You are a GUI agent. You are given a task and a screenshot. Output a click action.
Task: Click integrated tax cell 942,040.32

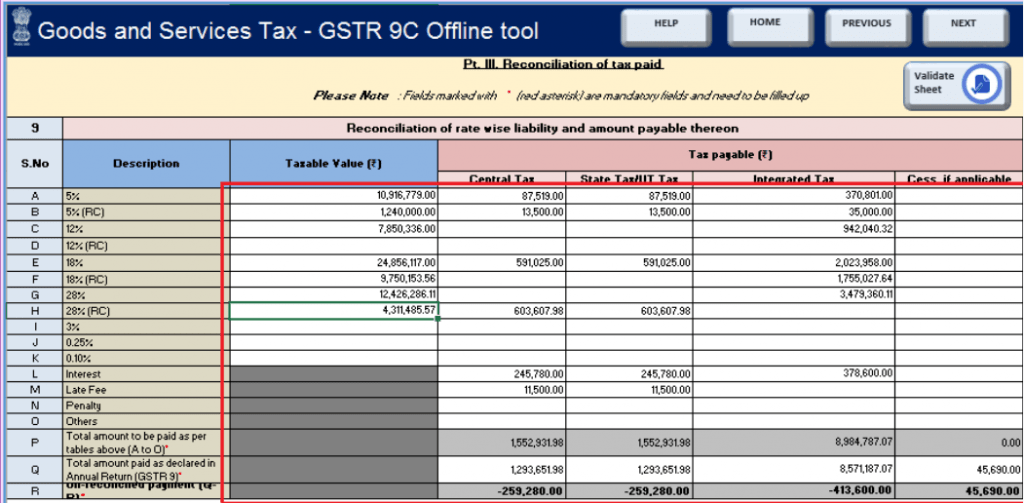tap(793, 228)
